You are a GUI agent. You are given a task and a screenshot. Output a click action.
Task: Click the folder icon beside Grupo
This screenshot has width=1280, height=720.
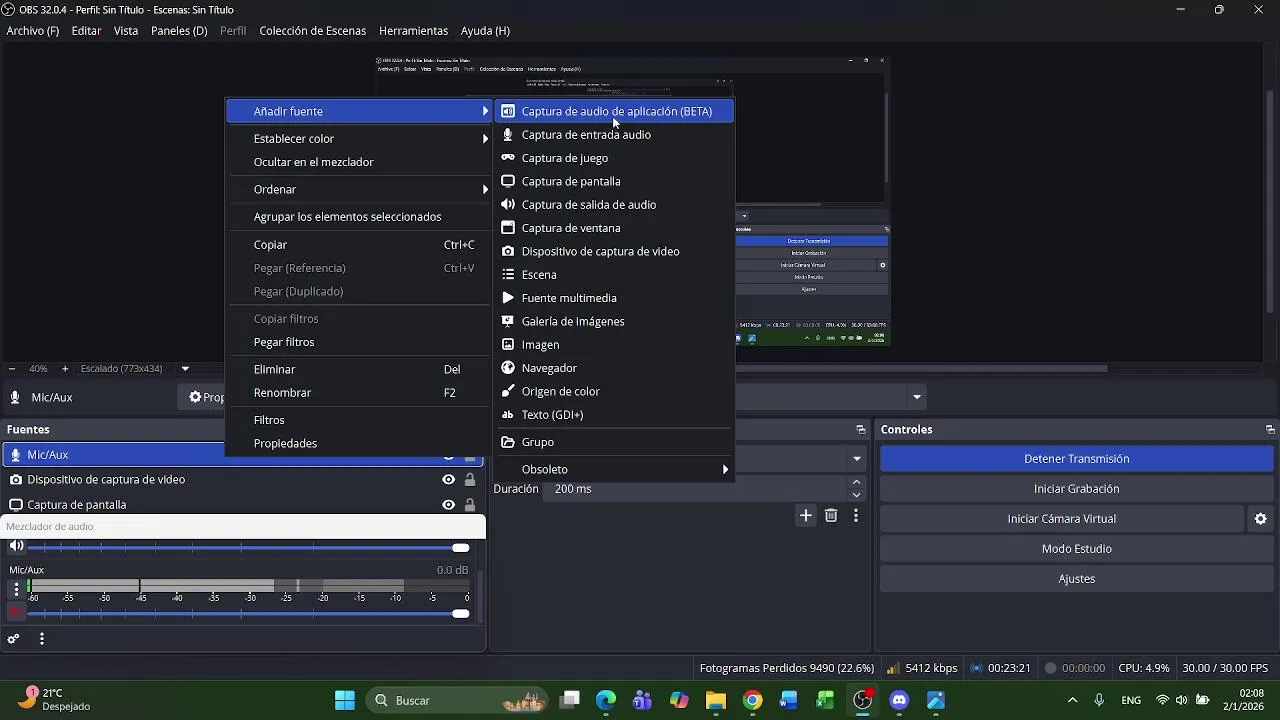pos(508,442)
